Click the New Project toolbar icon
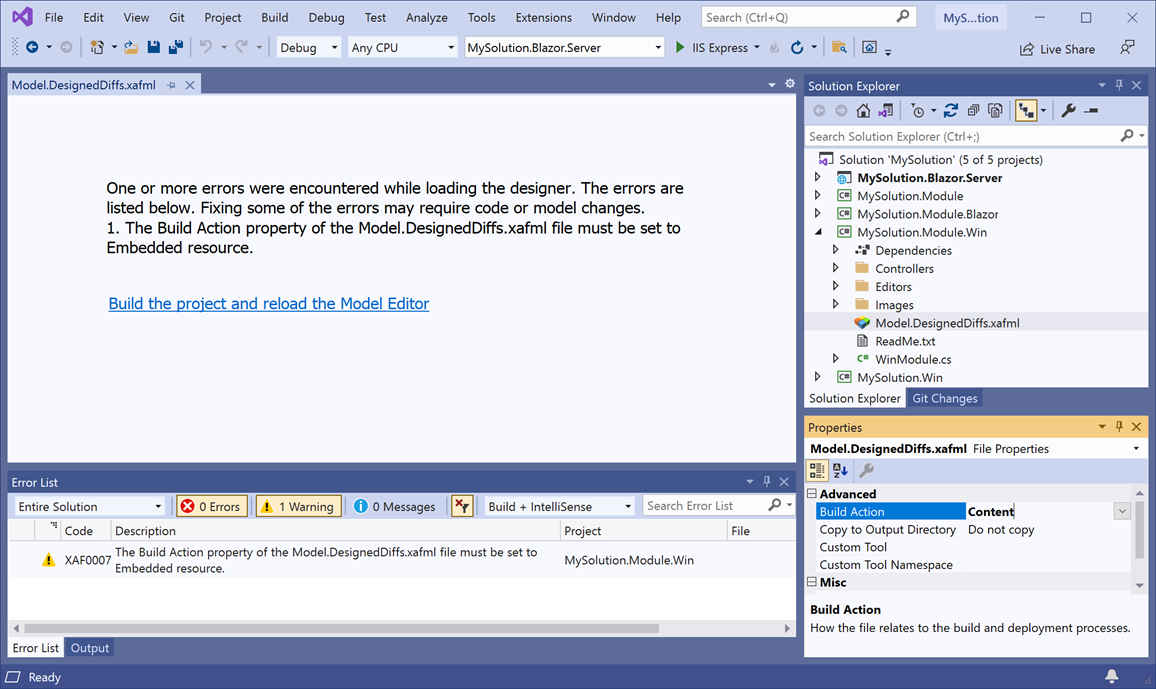 tap(97, 47)
